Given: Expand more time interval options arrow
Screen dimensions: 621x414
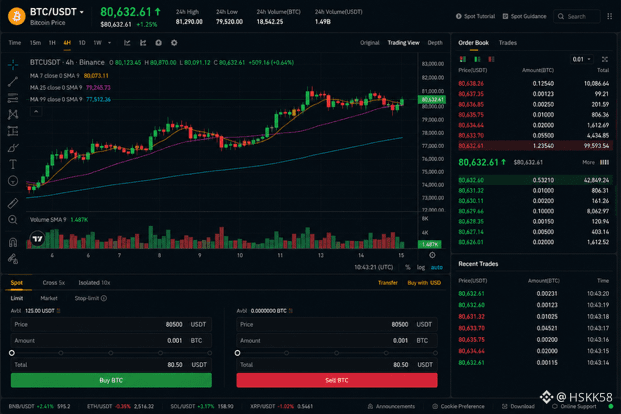Looking at the screenshot, I should [109, 43].
